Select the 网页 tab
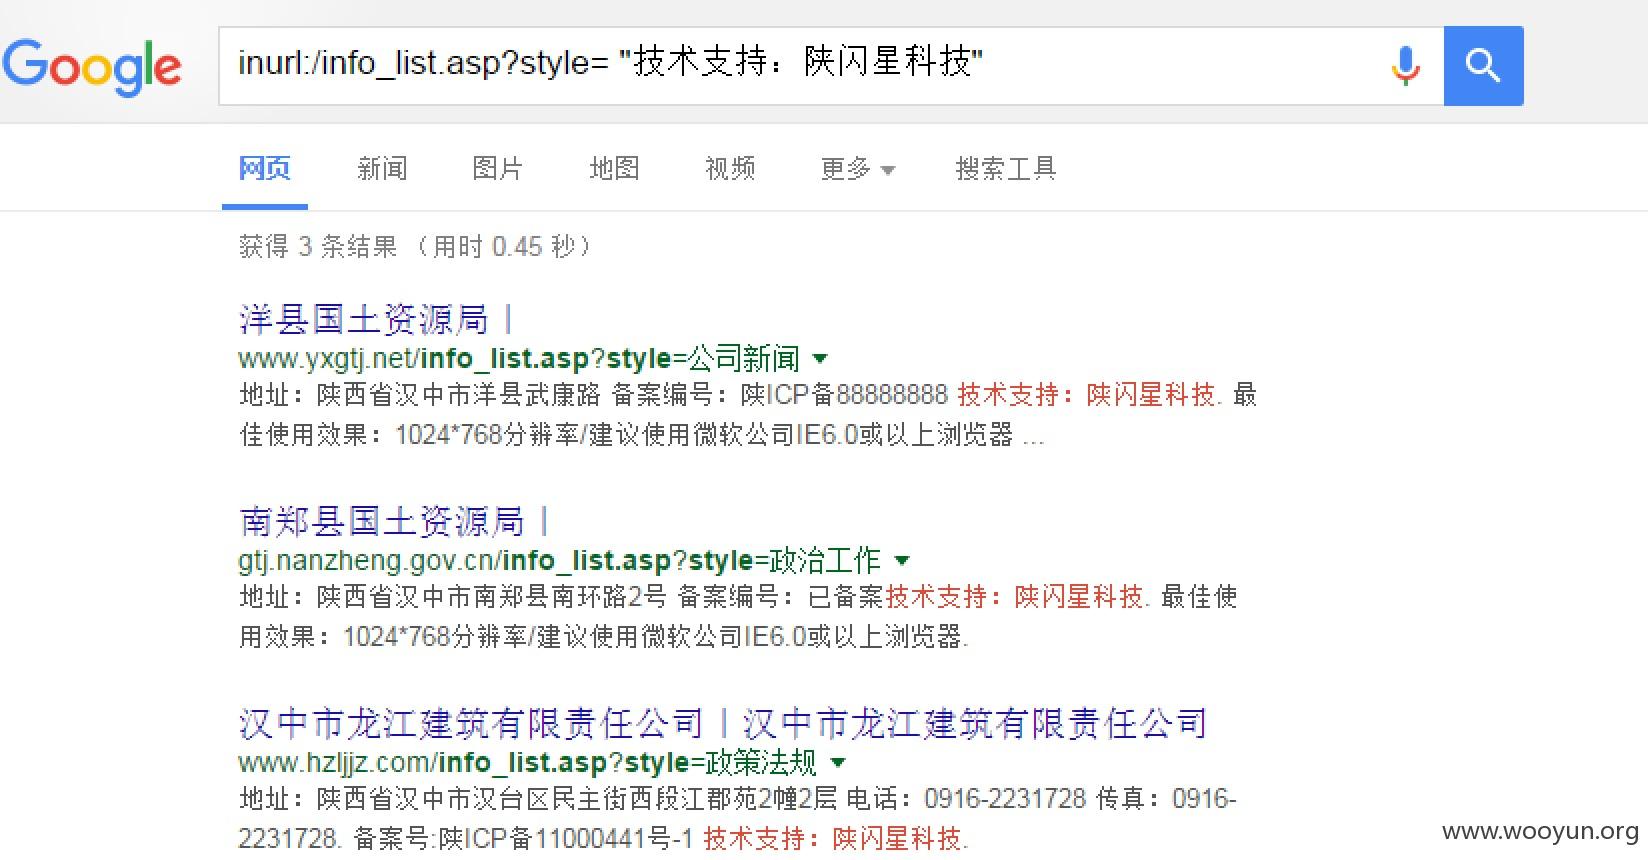Image resolution: width=1648 pixels, height=860 pixels. [265, 168]
